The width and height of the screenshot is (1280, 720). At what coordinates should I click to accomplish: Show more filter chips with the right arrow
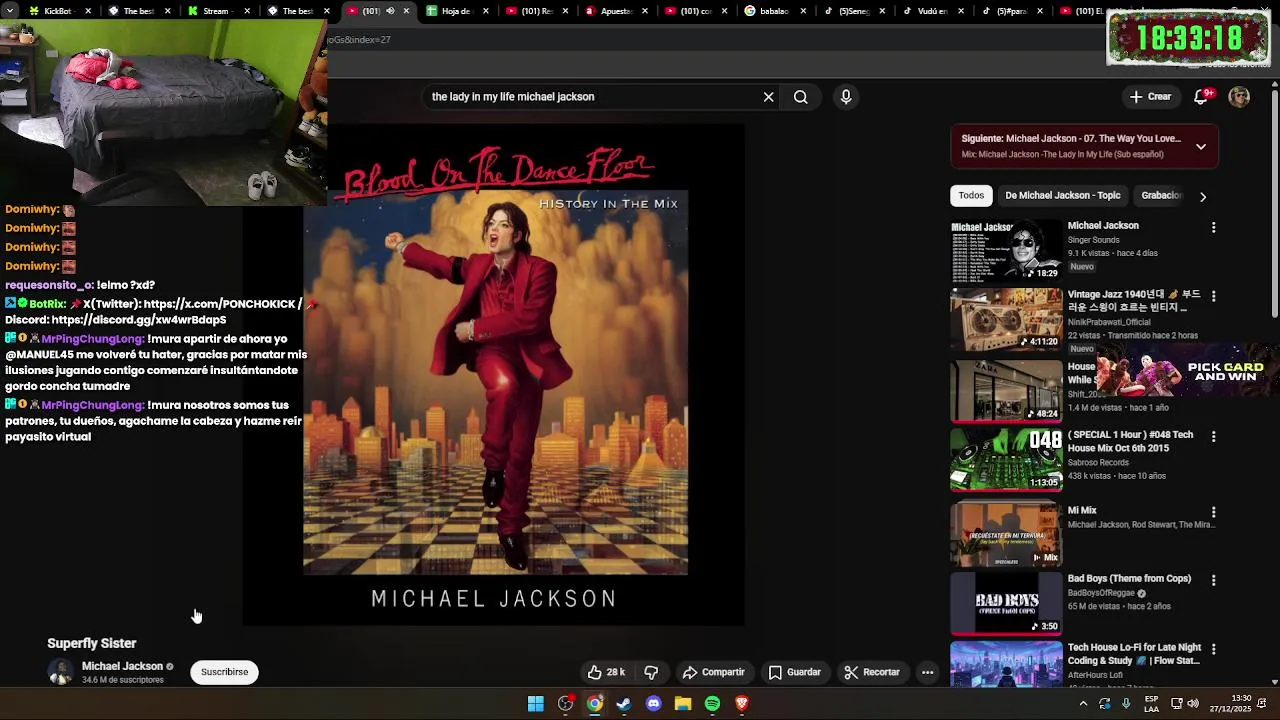click(x=1203, y=196)
